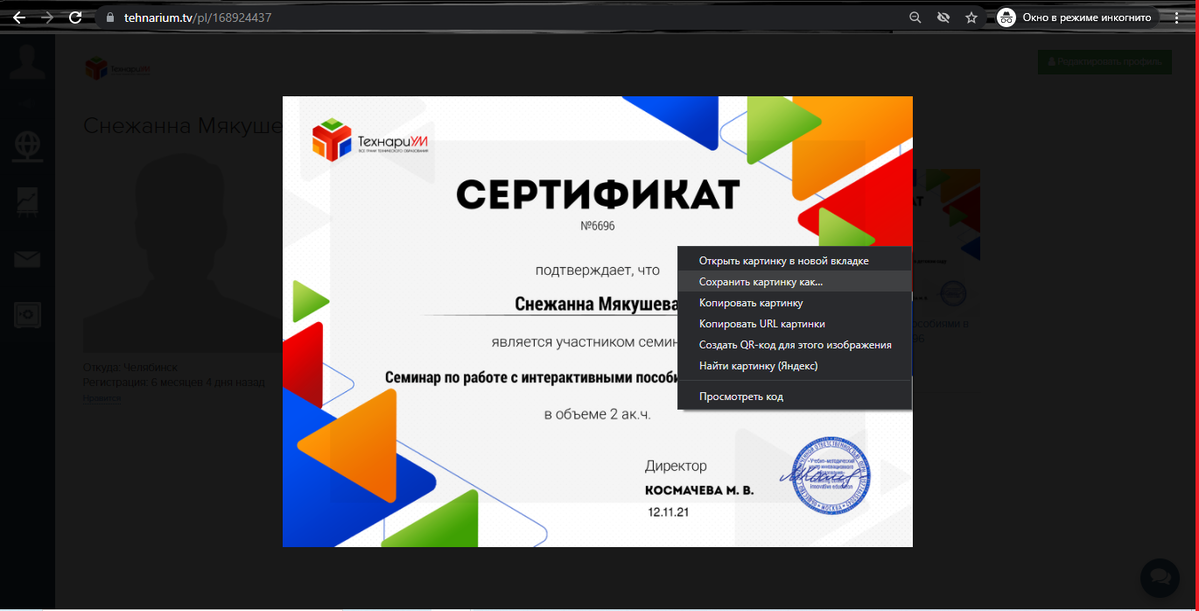Image resolution: width=1199 pixels, height=611 pixels.
Task: Reload the page with refresh icon
Action: click(75, 17)
